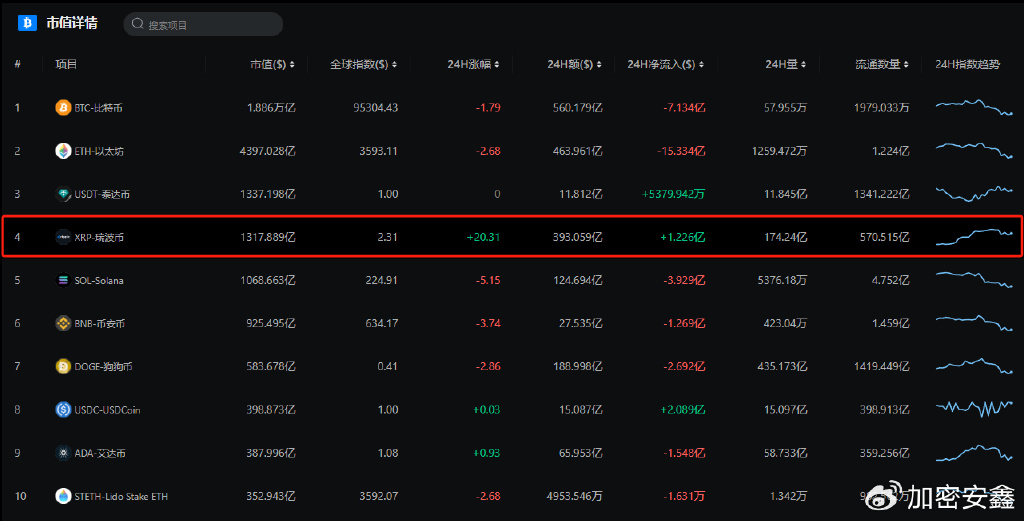The width and height of the screenshot is (1024, 521).
Task: Sort by 24H涨幅 column
Action: [473, 64]
